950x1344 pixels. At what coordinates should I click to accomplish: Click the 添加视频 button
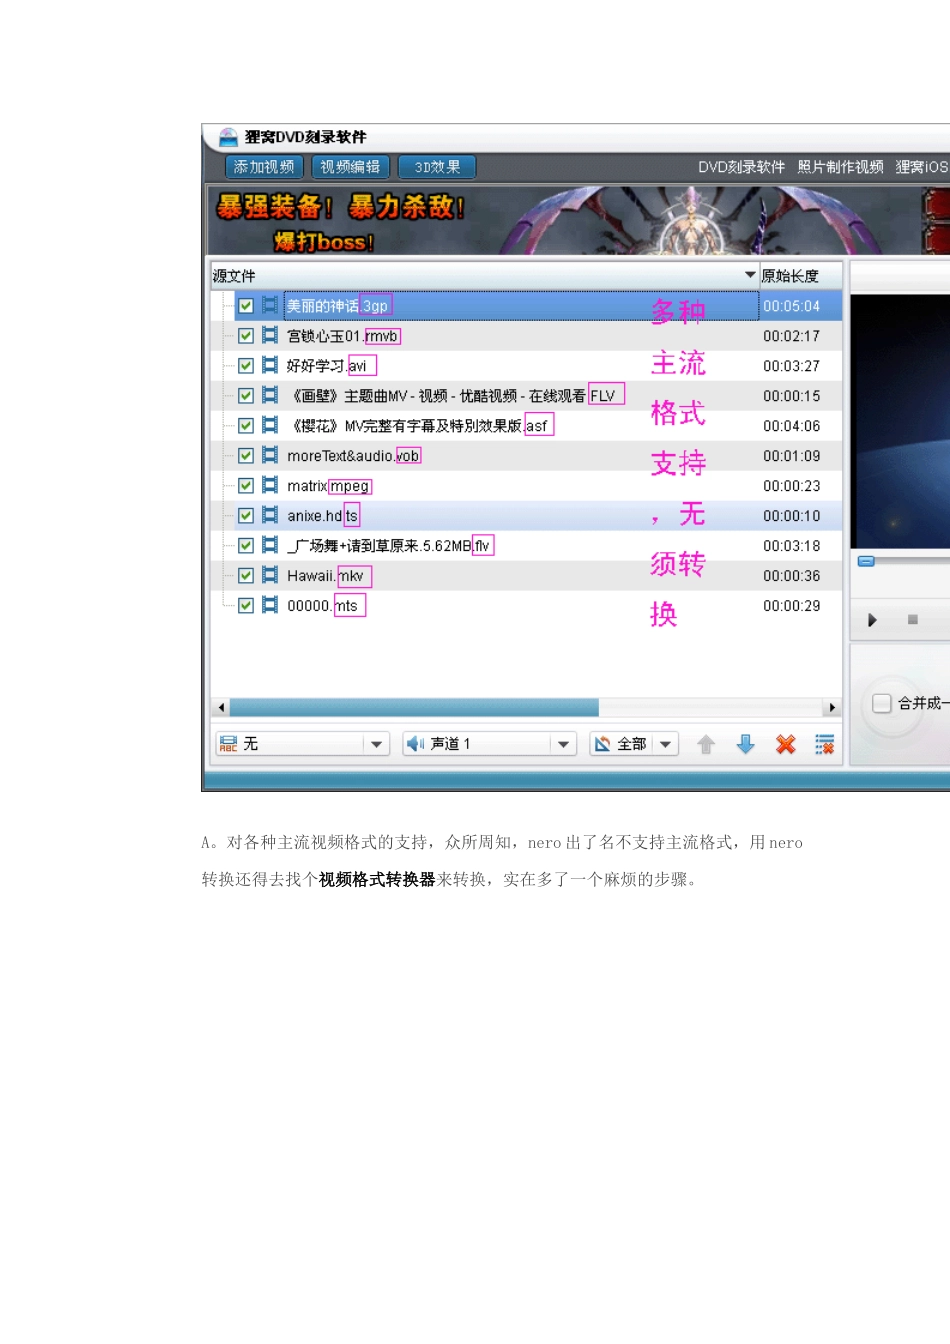coord(264,167)
